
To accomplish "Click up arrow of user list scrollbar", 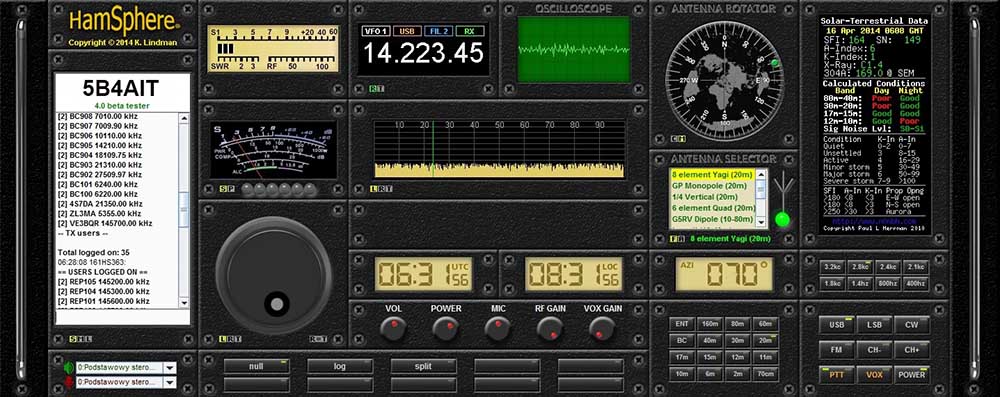I will (x=184, y=118).
